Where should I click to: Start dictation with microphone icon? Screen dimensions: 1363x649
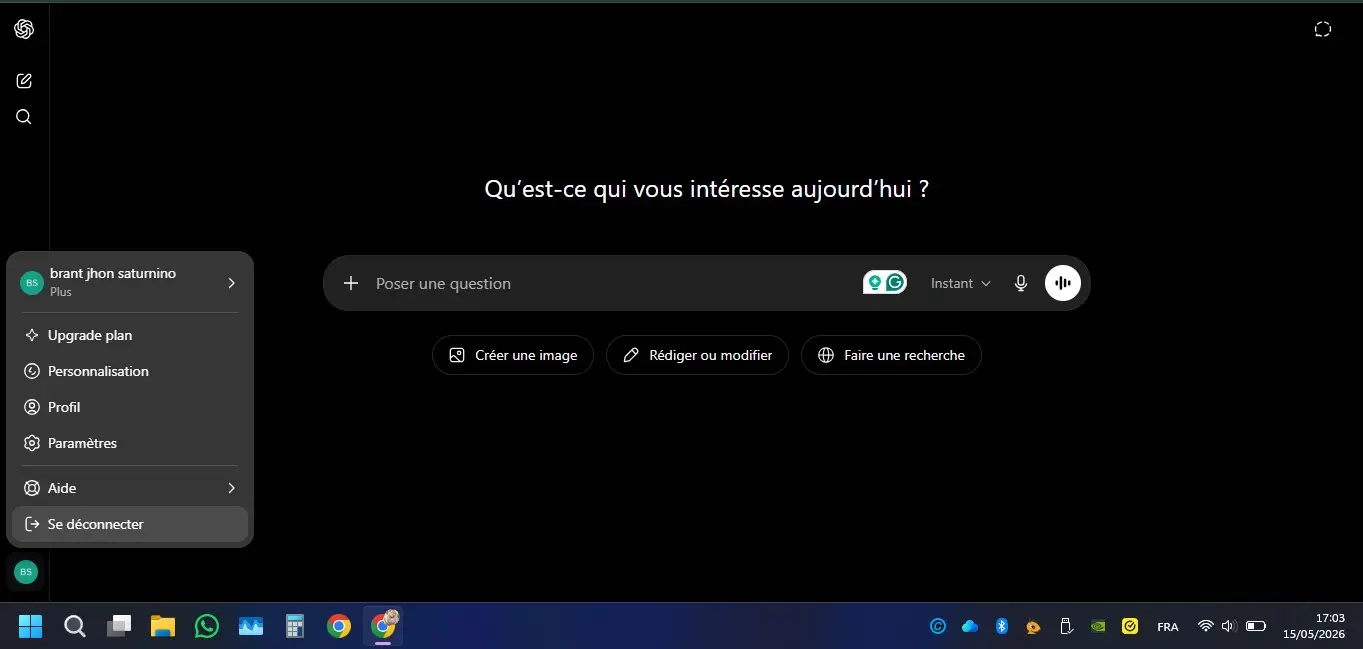click(x=1021, y=283)
